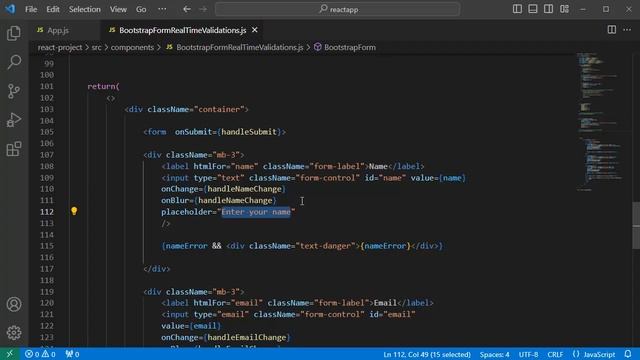Open src breadcrumb
The height and width of the screenshot is (360, 640).
coord(96,47)
